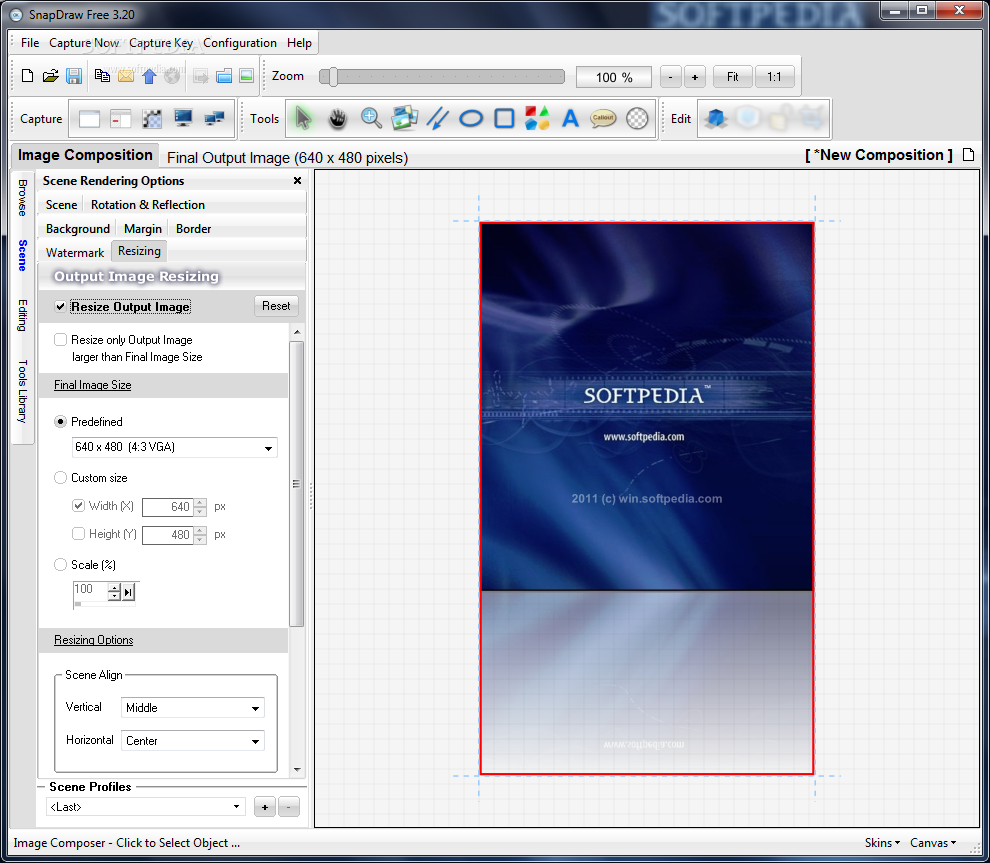Open the Vertical align Middle dropdown
Screen dimensions: 990x863
point(193,708)
